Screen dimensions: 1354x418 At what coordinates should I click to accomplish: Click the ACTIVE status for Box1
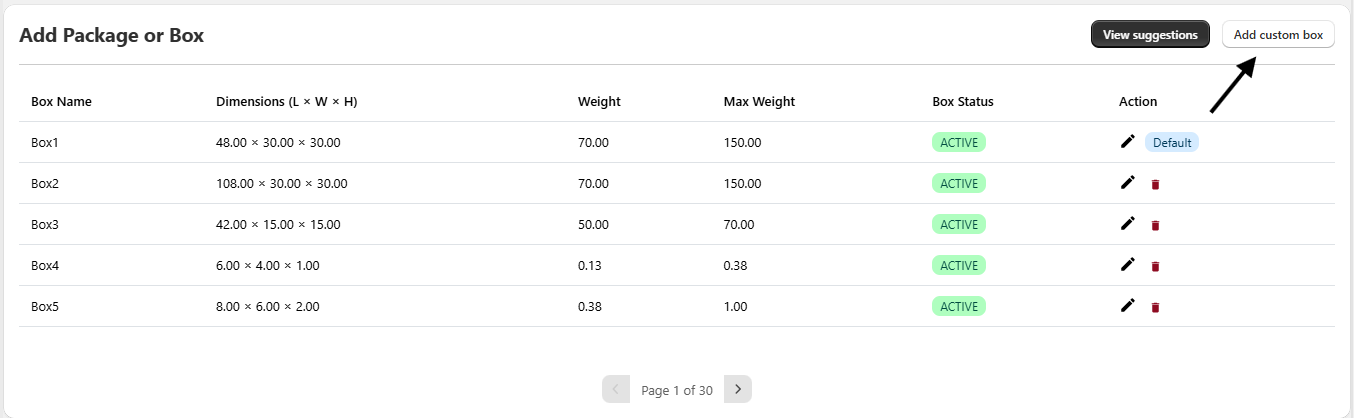[x=959, y=142]
